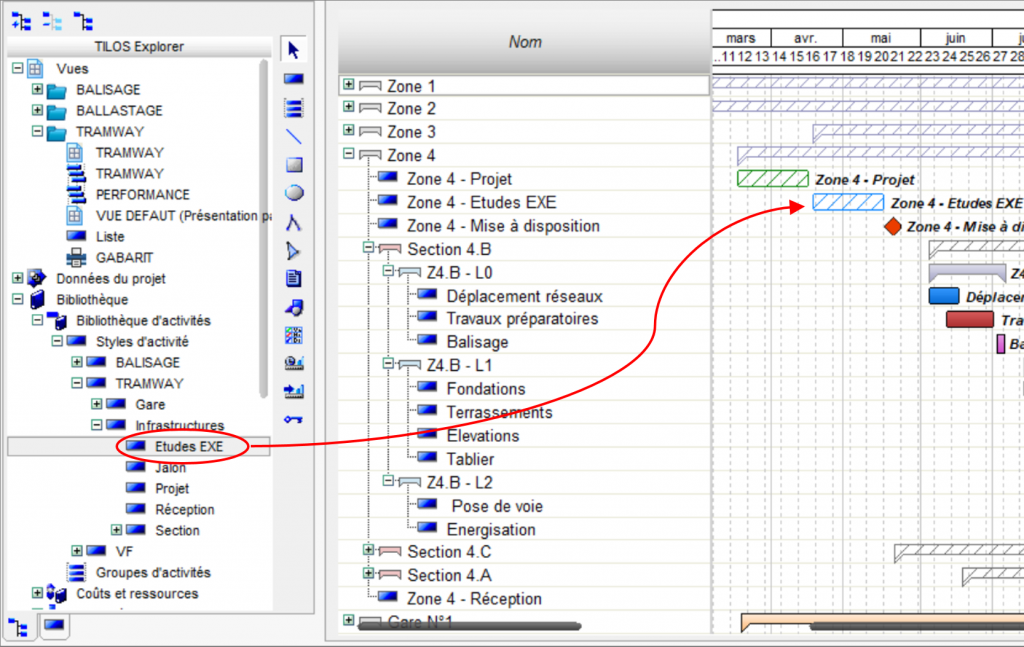Click the clock with ruler chart tool
The height and width of the screenshot is (647, 1024).
point(294,363)
